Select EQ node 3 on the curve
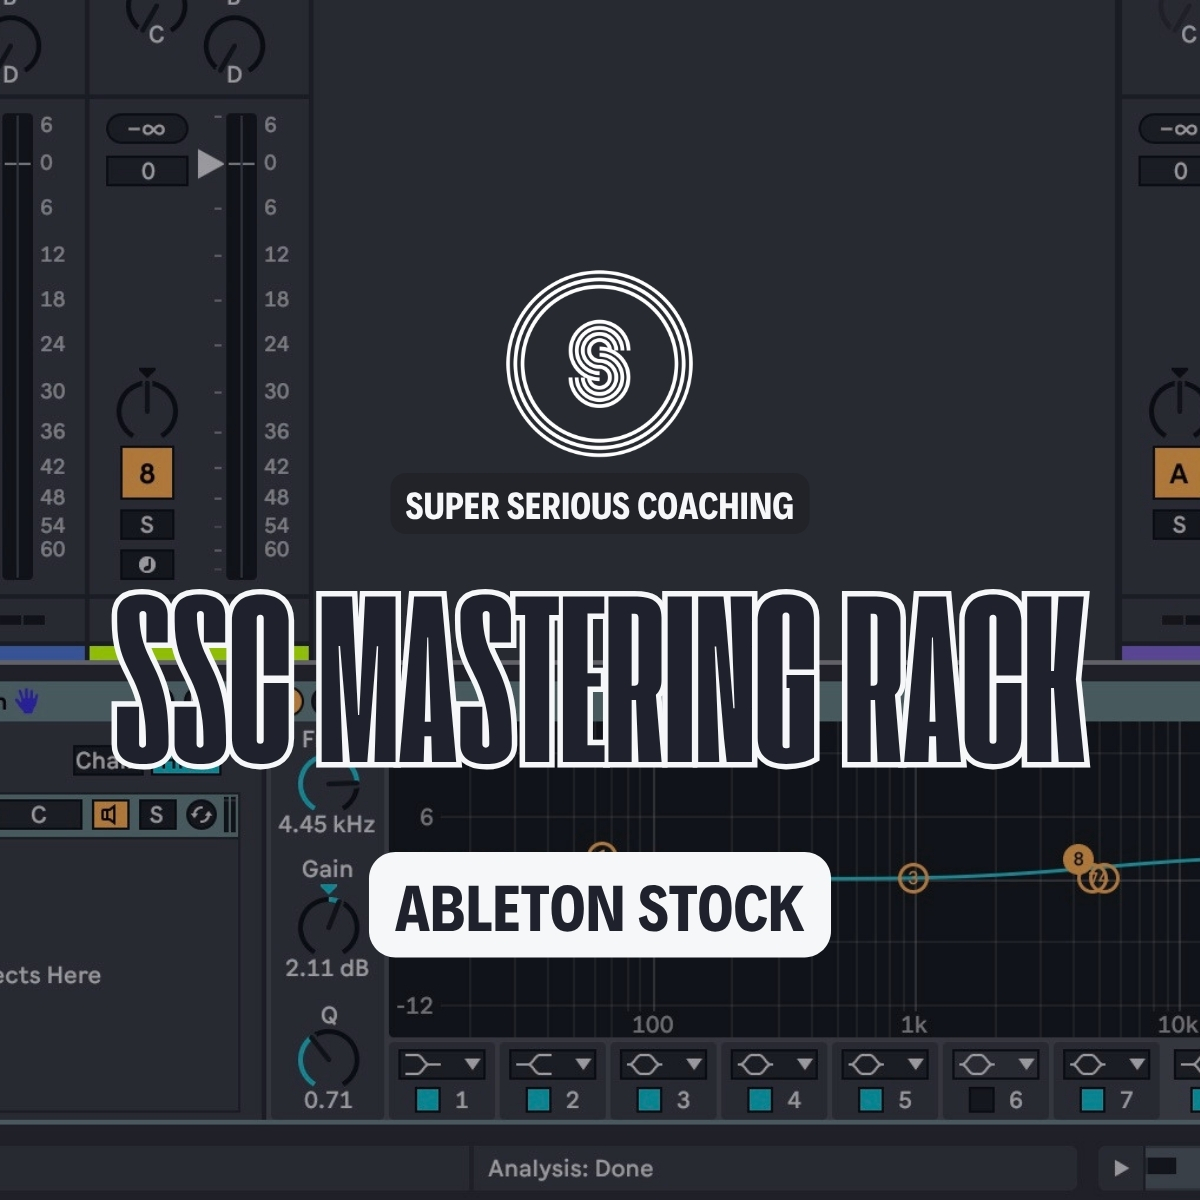 click(x=913, y=878)
